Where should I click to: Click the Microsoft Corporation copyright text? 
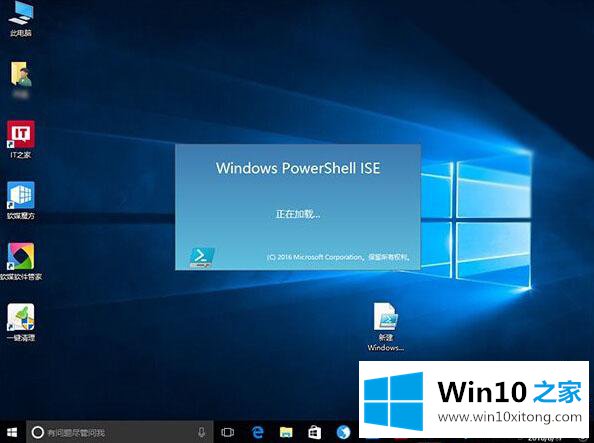pos(338,257)
